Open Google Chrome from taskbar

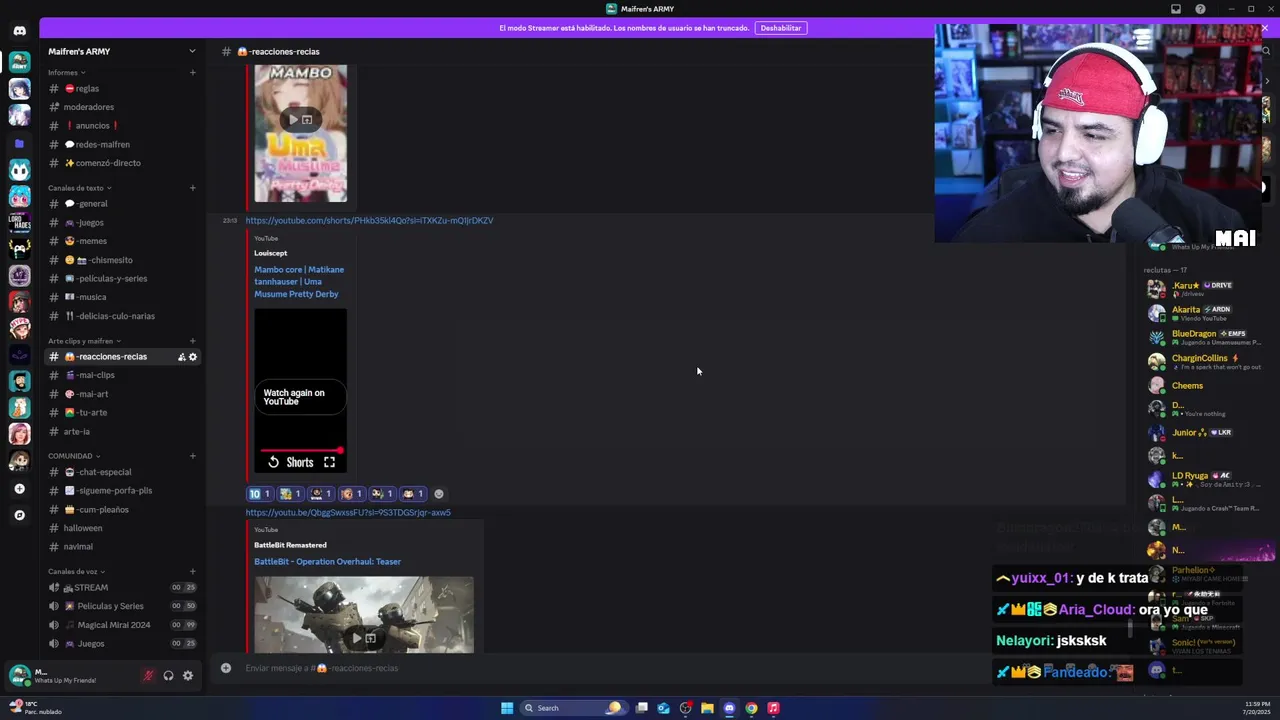tap(751, 708)
